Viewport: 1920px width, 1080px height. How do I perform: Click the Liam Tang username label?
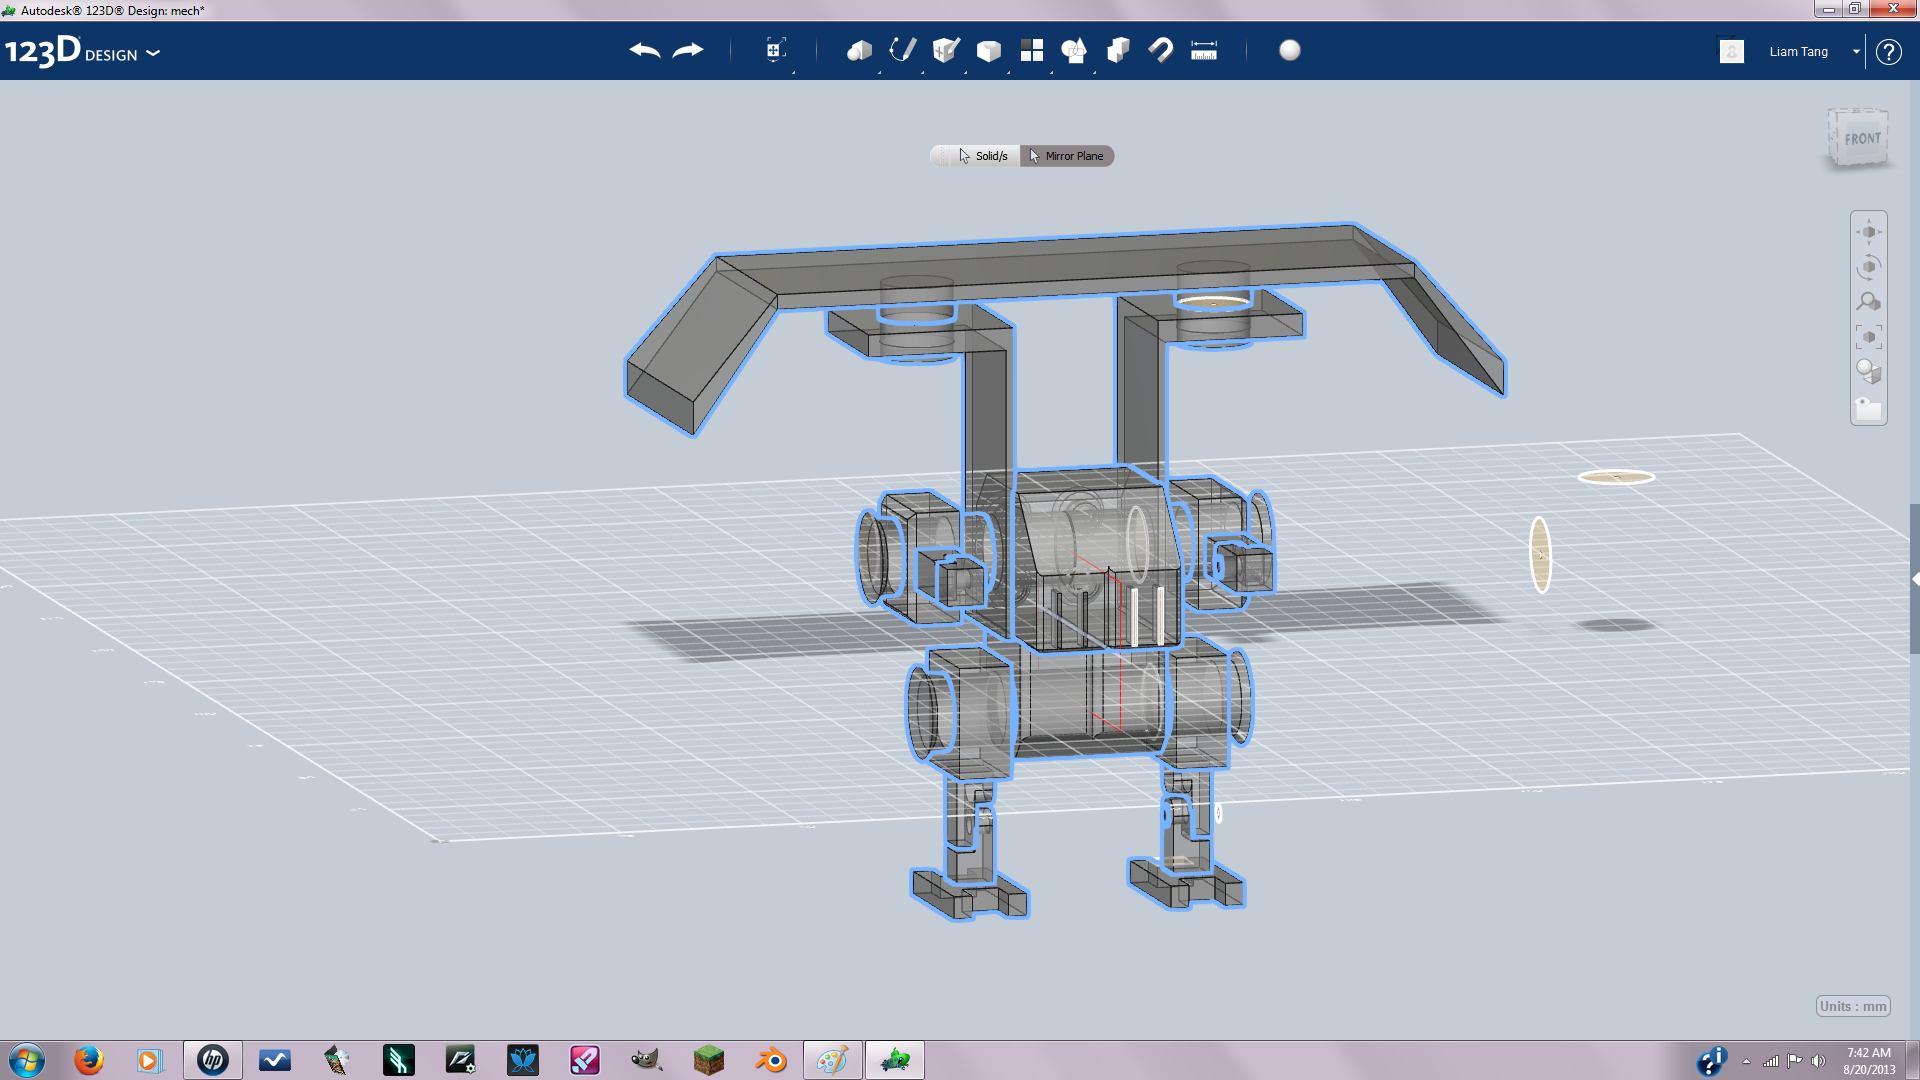click(1798, 52)
